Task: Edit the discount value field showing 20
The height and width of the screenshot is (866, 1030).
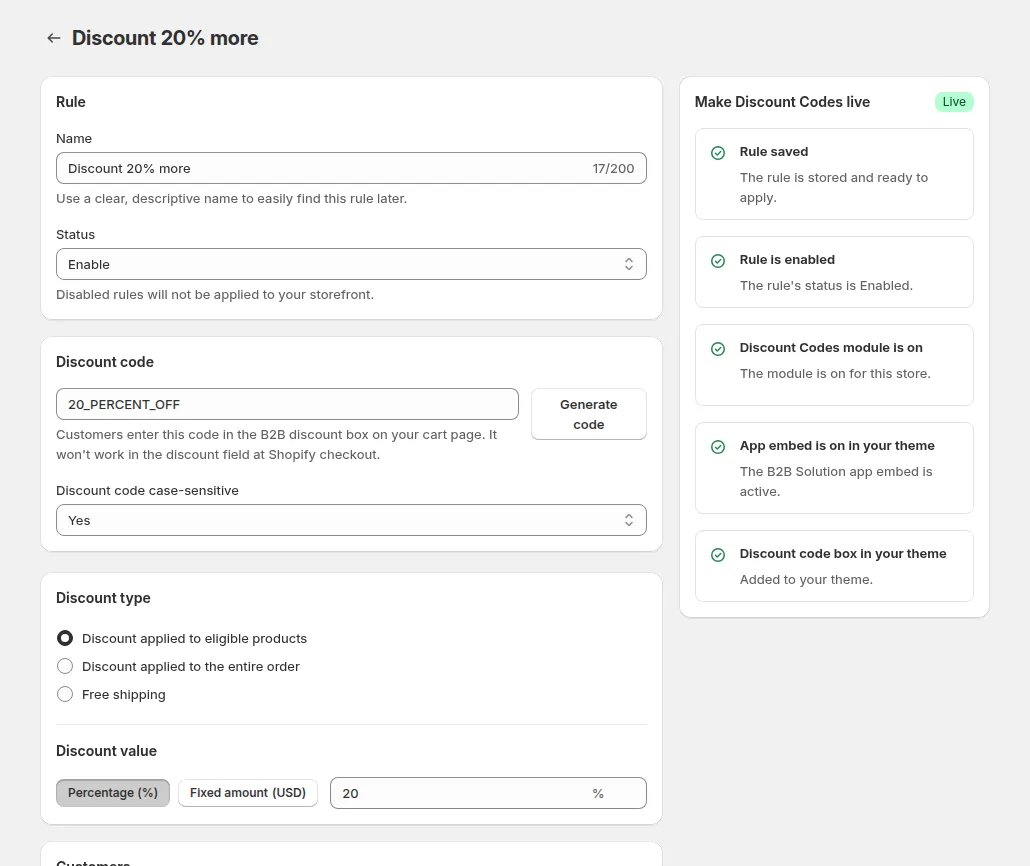Action: 488,793
